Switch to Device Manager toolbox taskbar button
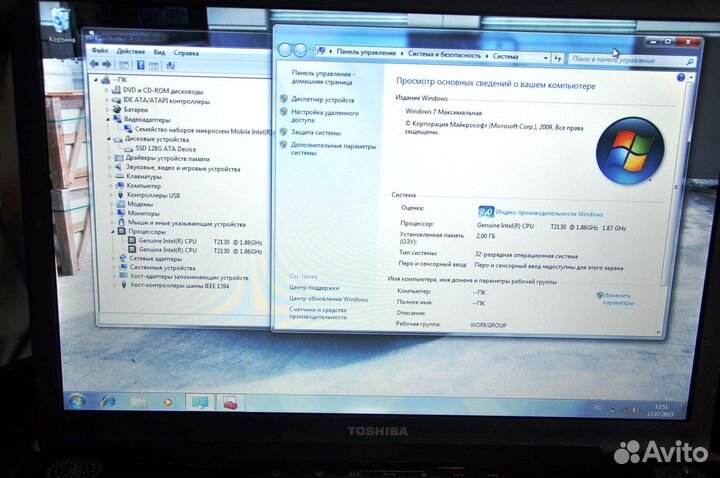 point(231,404)
